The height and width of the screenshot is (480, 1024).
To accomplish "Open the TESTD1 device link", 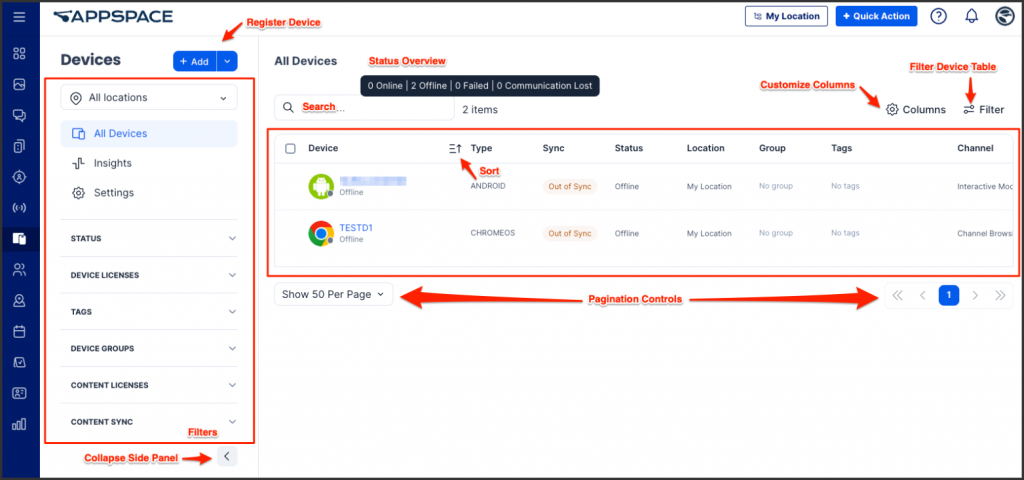I will (356, 228).
